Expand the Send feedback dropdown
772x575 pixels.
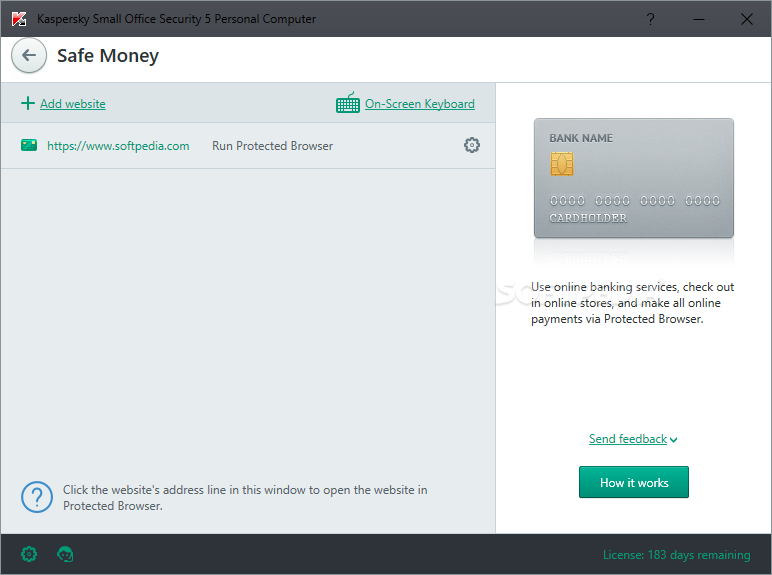click(x=633, y=439)
